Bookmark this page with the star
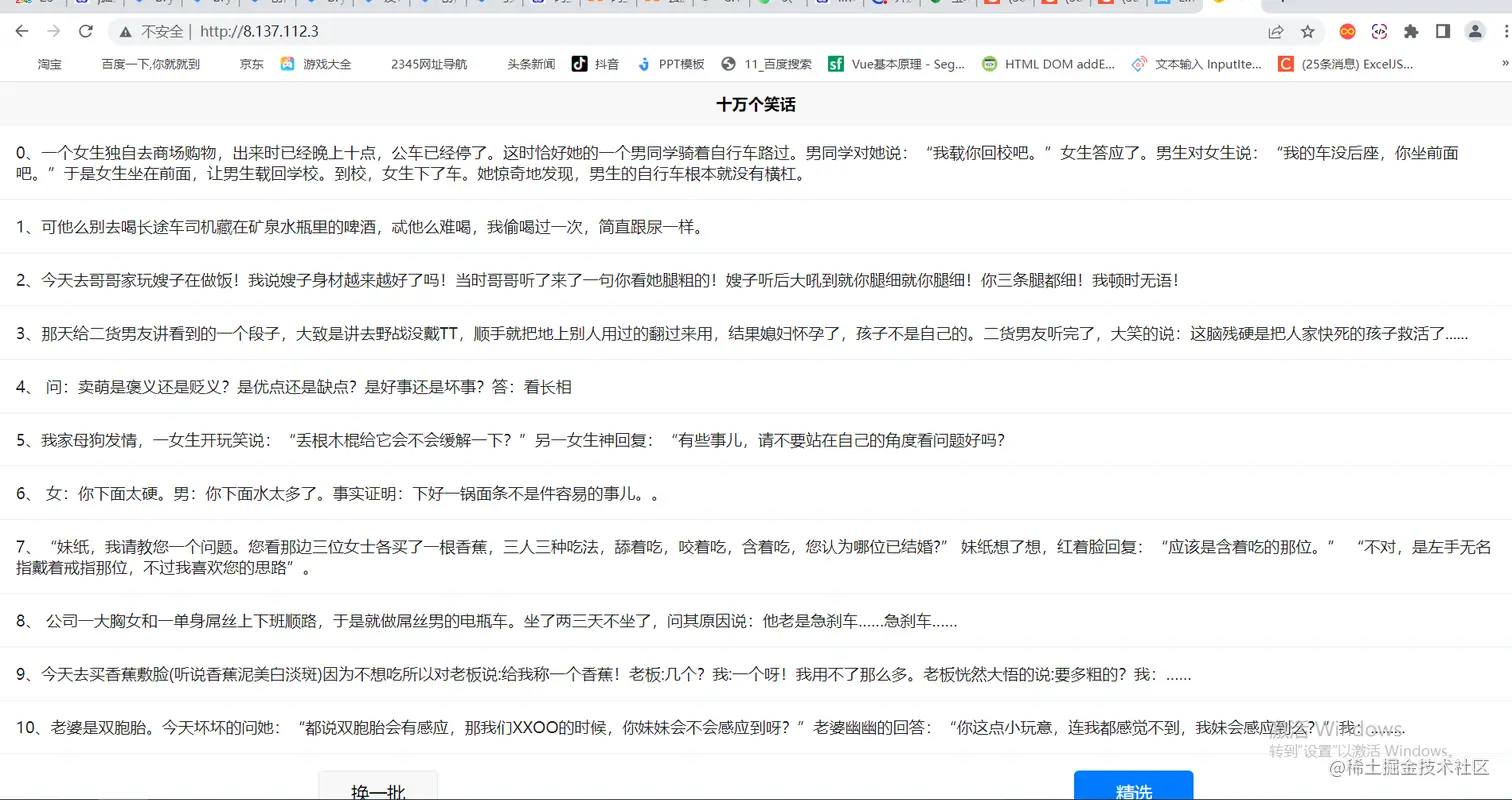Screen dimensions: 1512x800 [x=1307, y=32]
